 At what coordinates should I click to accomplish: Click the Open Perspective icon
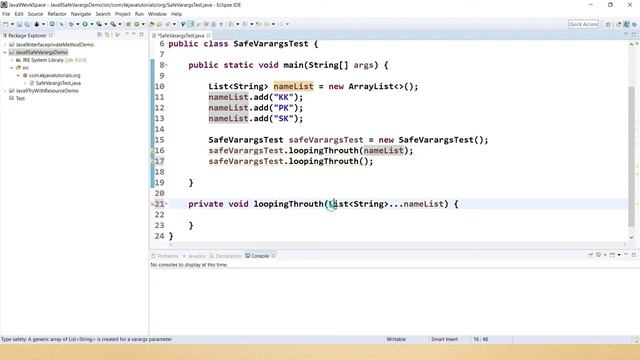[x=608, y=24]
